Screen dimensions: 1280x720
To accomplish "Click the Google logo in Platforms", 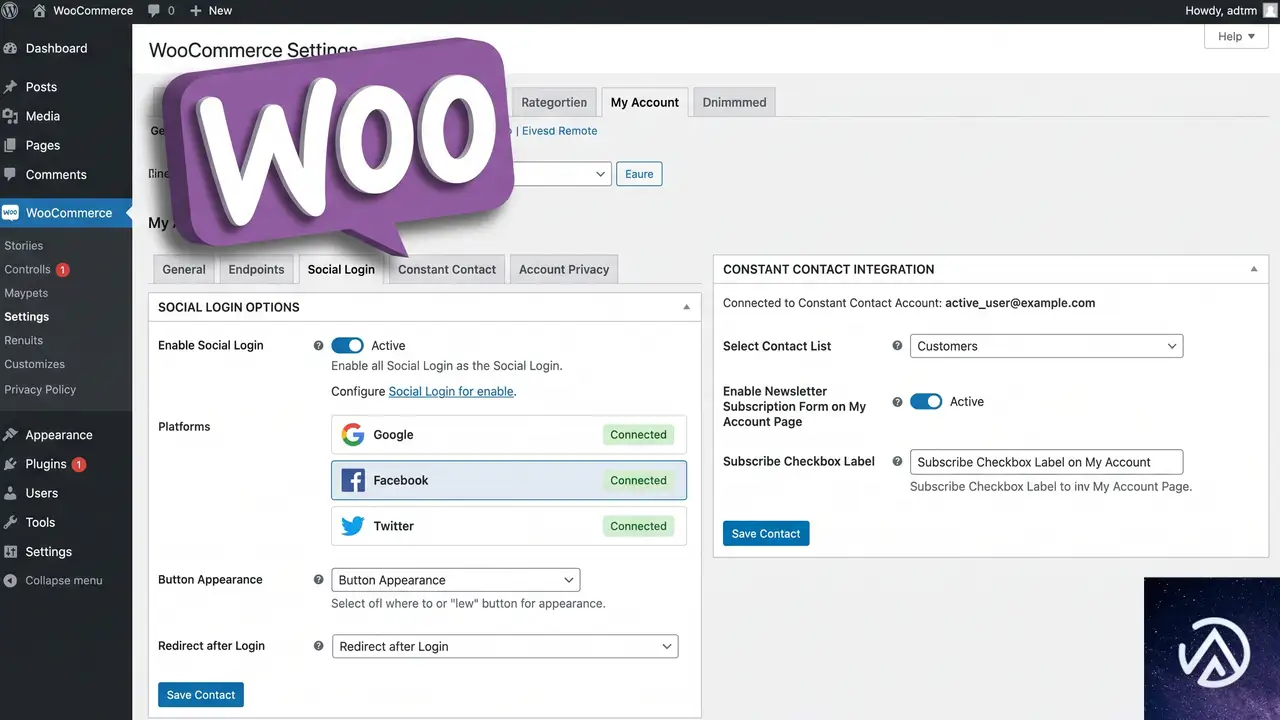I will [352, 435].
